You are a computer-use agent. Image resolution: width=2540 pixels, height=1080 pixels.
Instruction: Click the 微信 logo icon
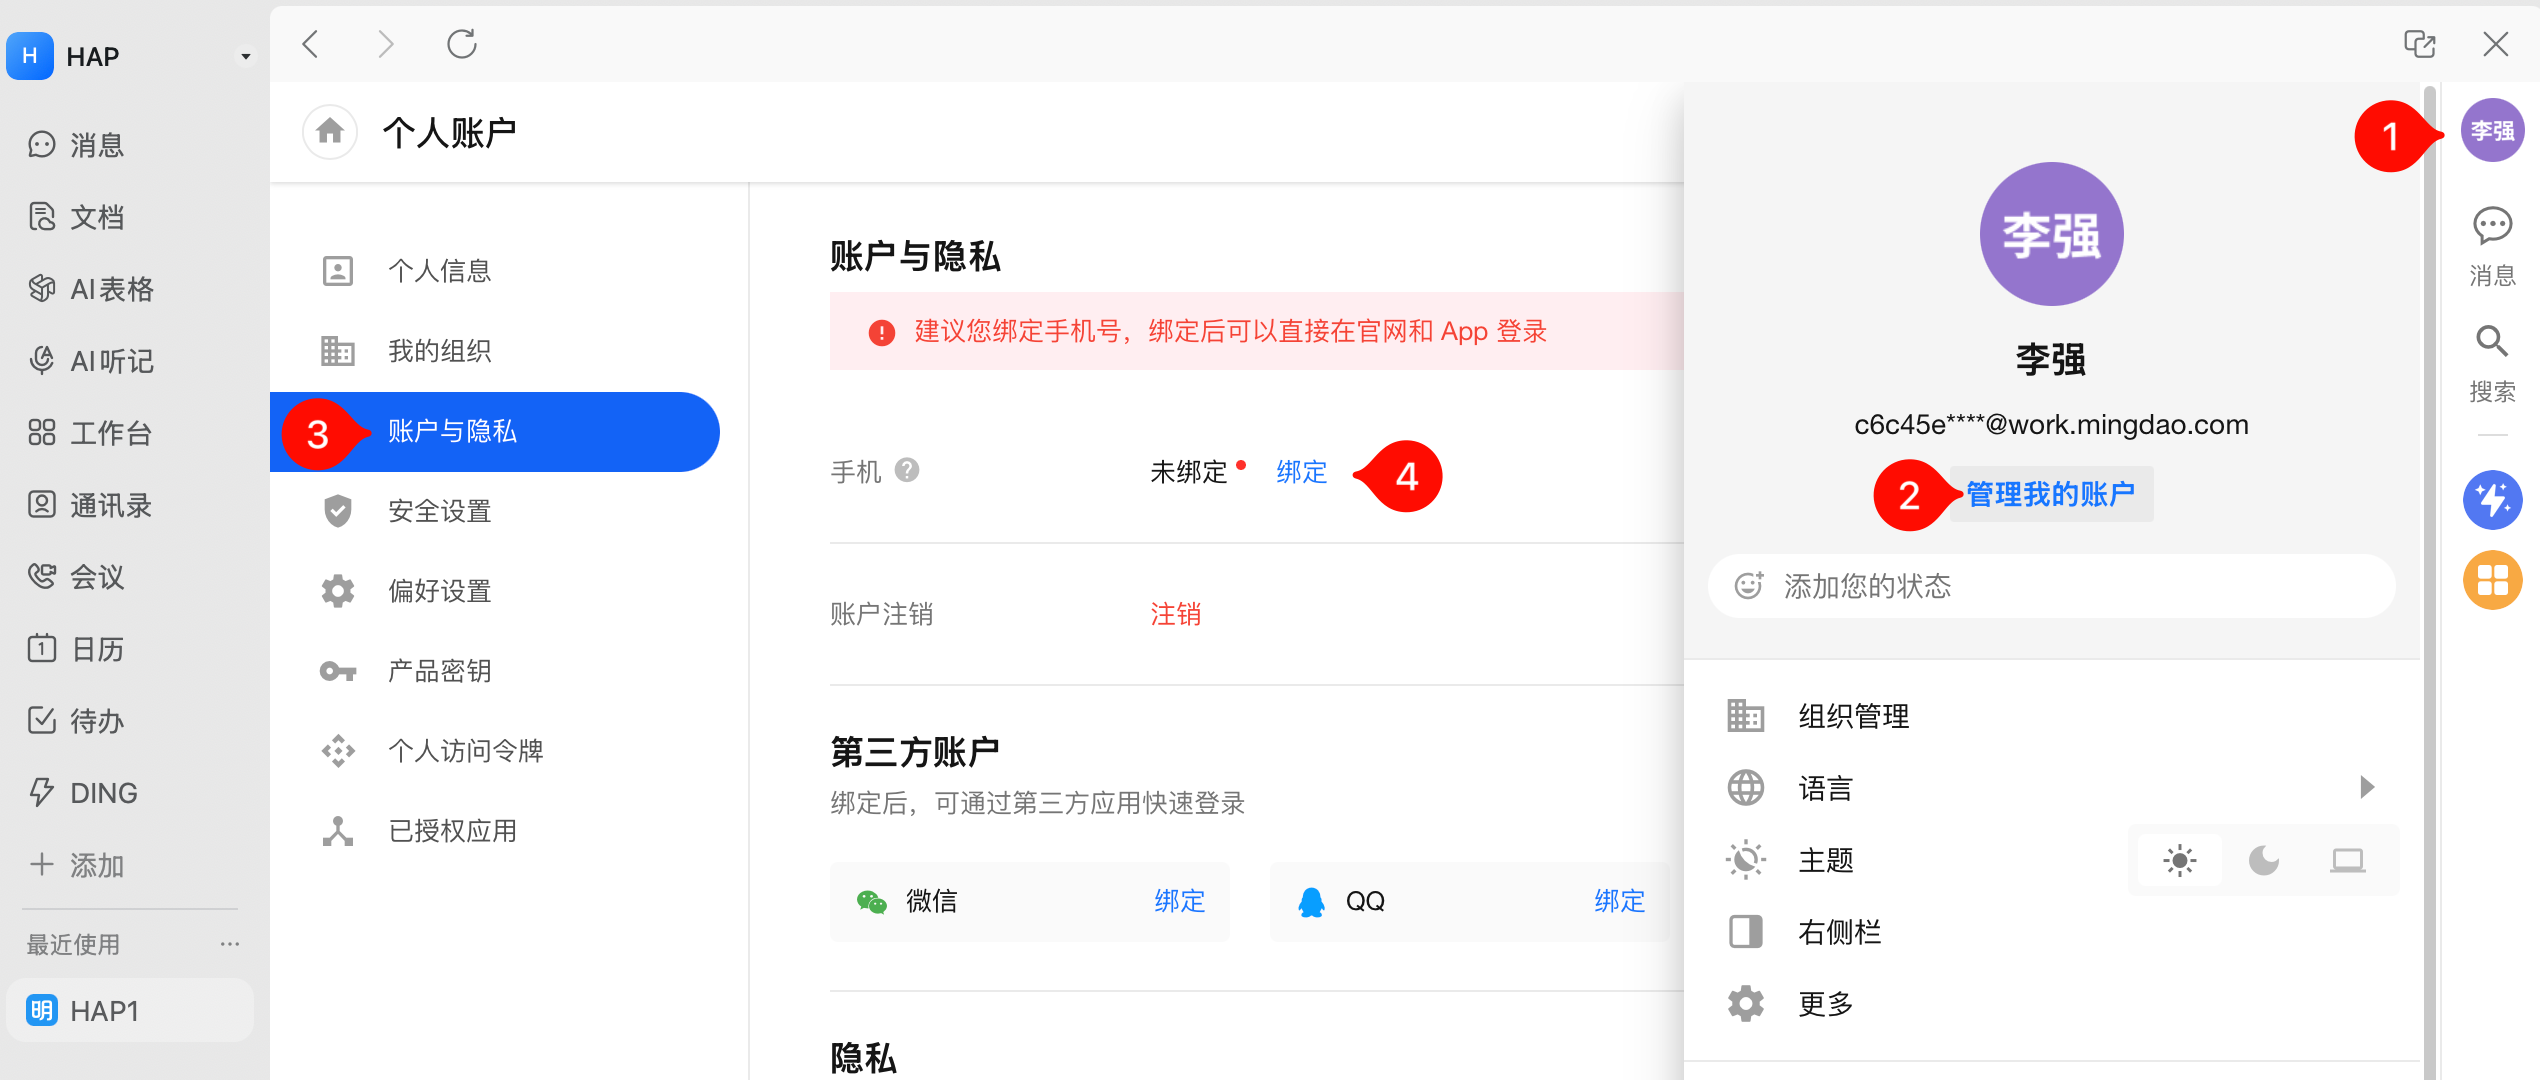click(x=871, y=902)
